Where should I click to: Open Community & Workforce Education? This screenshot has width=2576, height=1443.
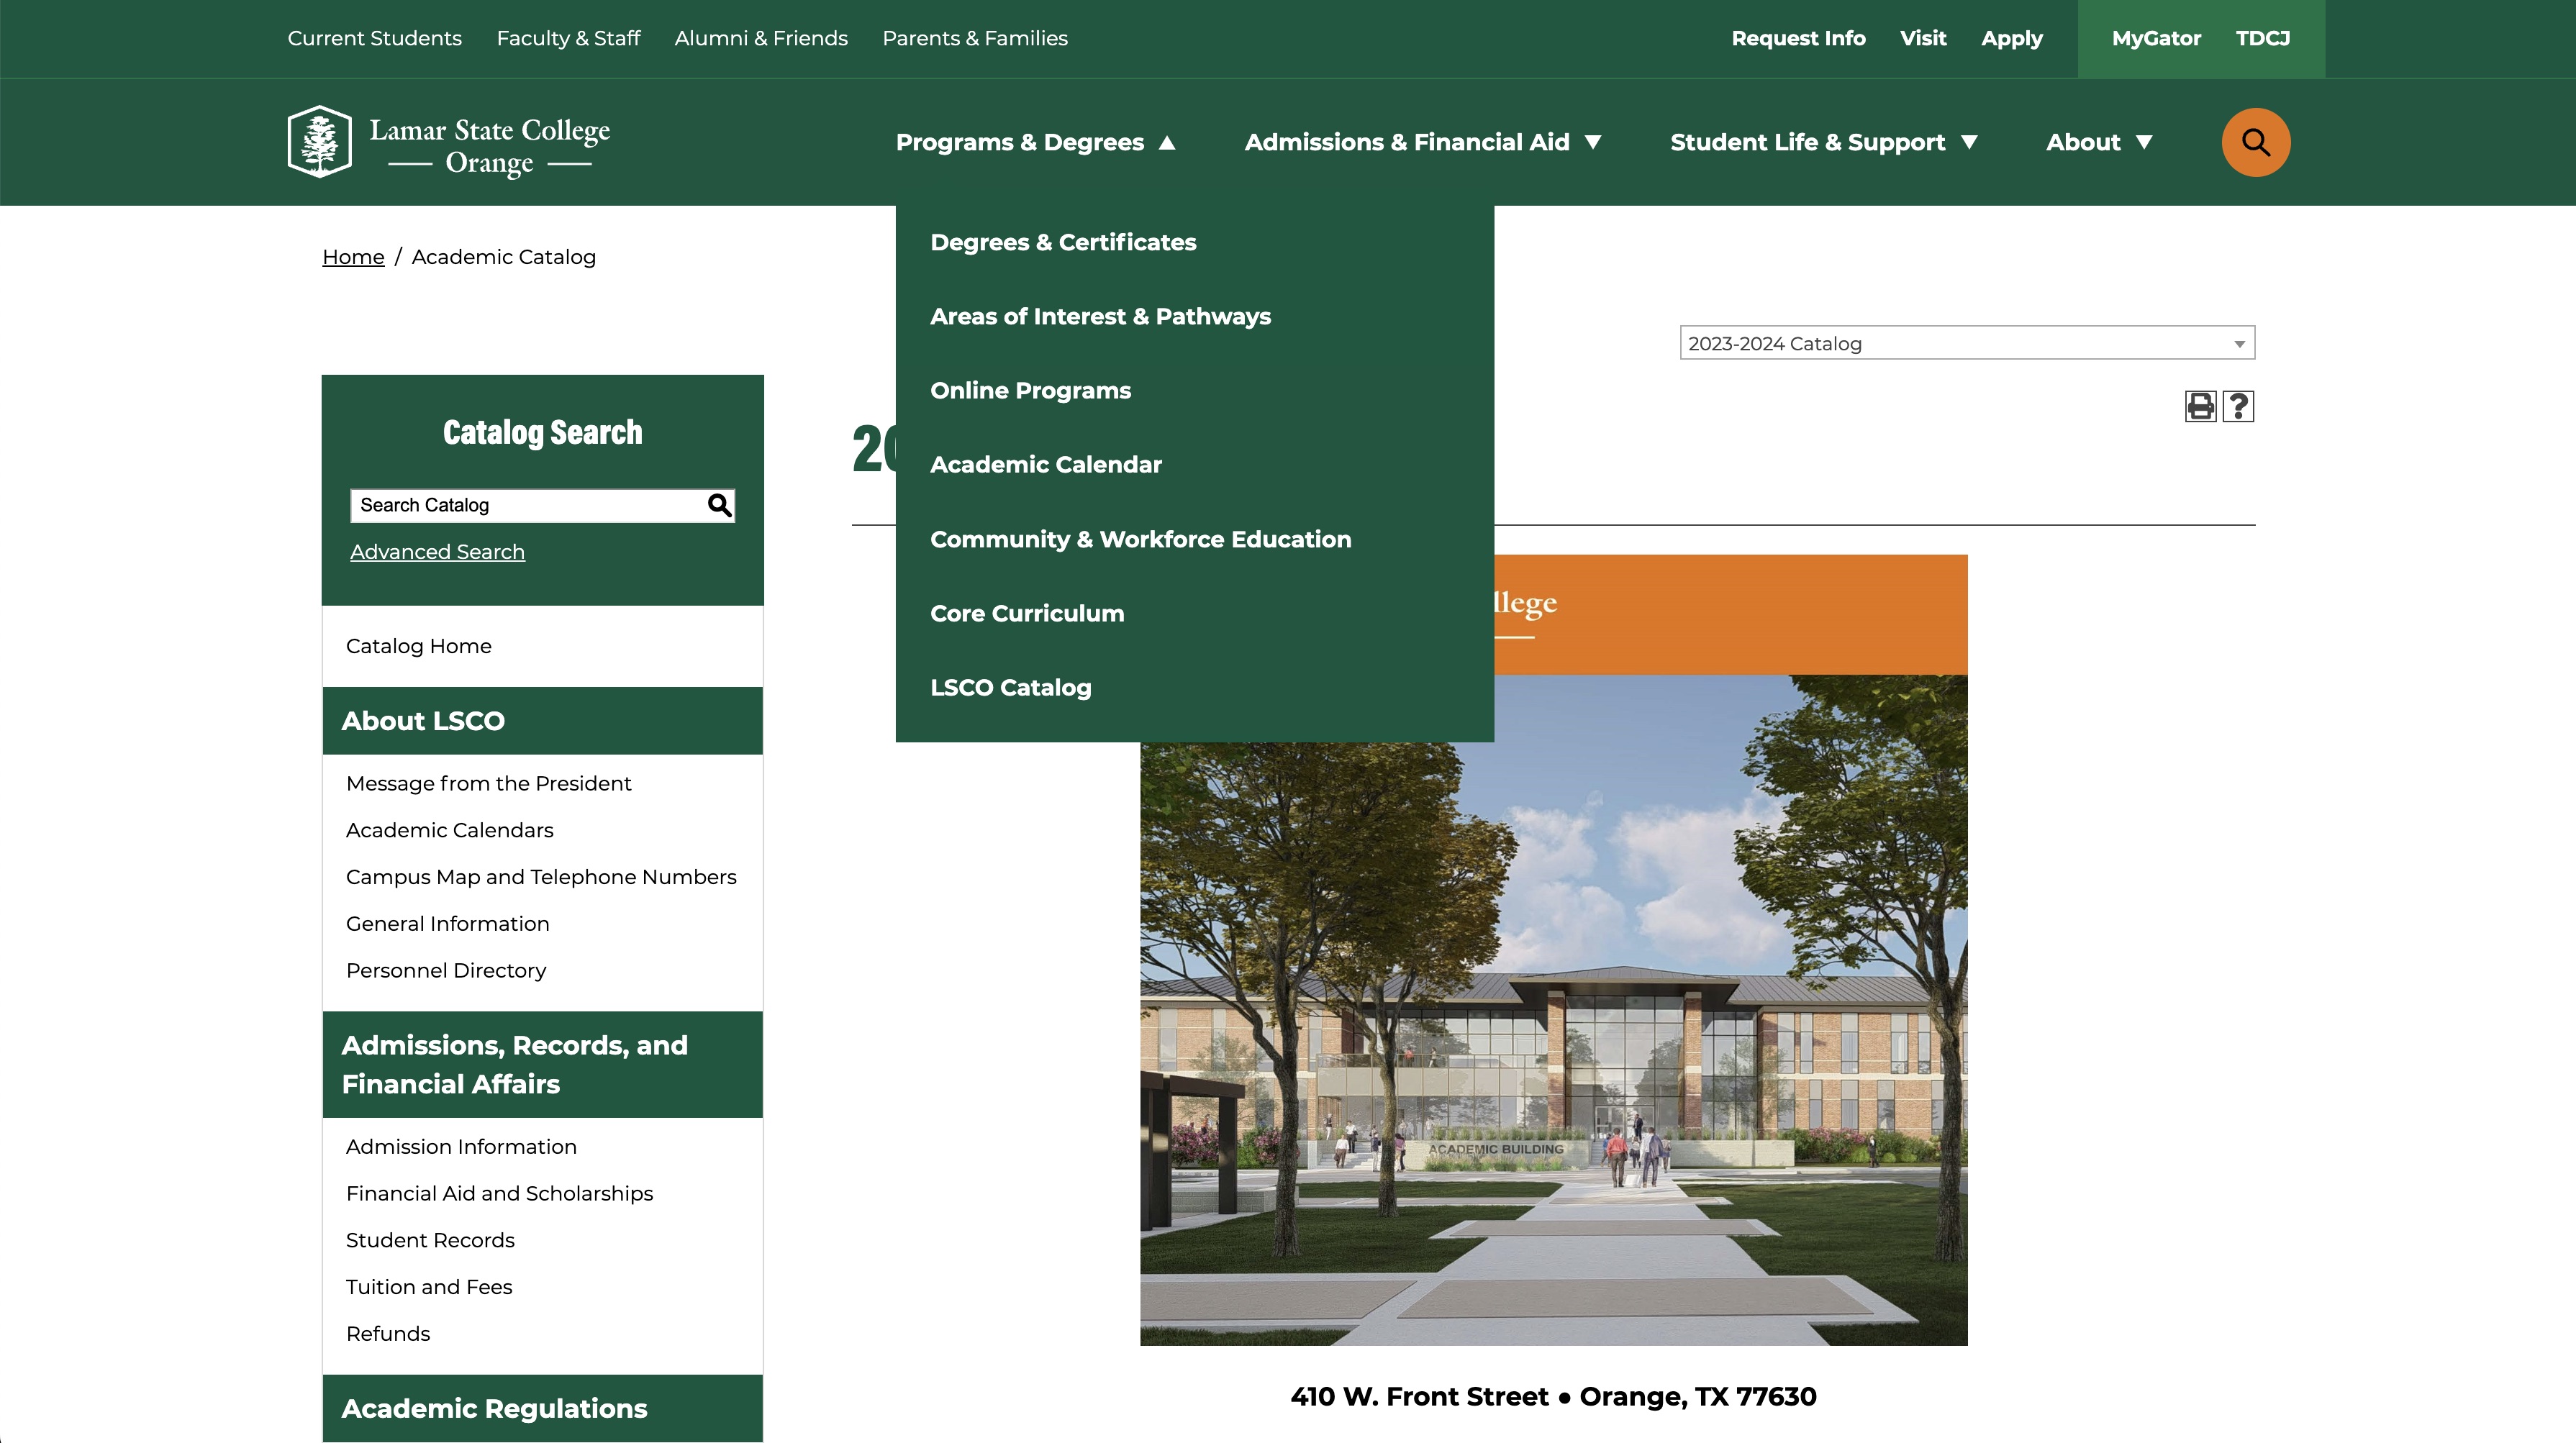1140,538
